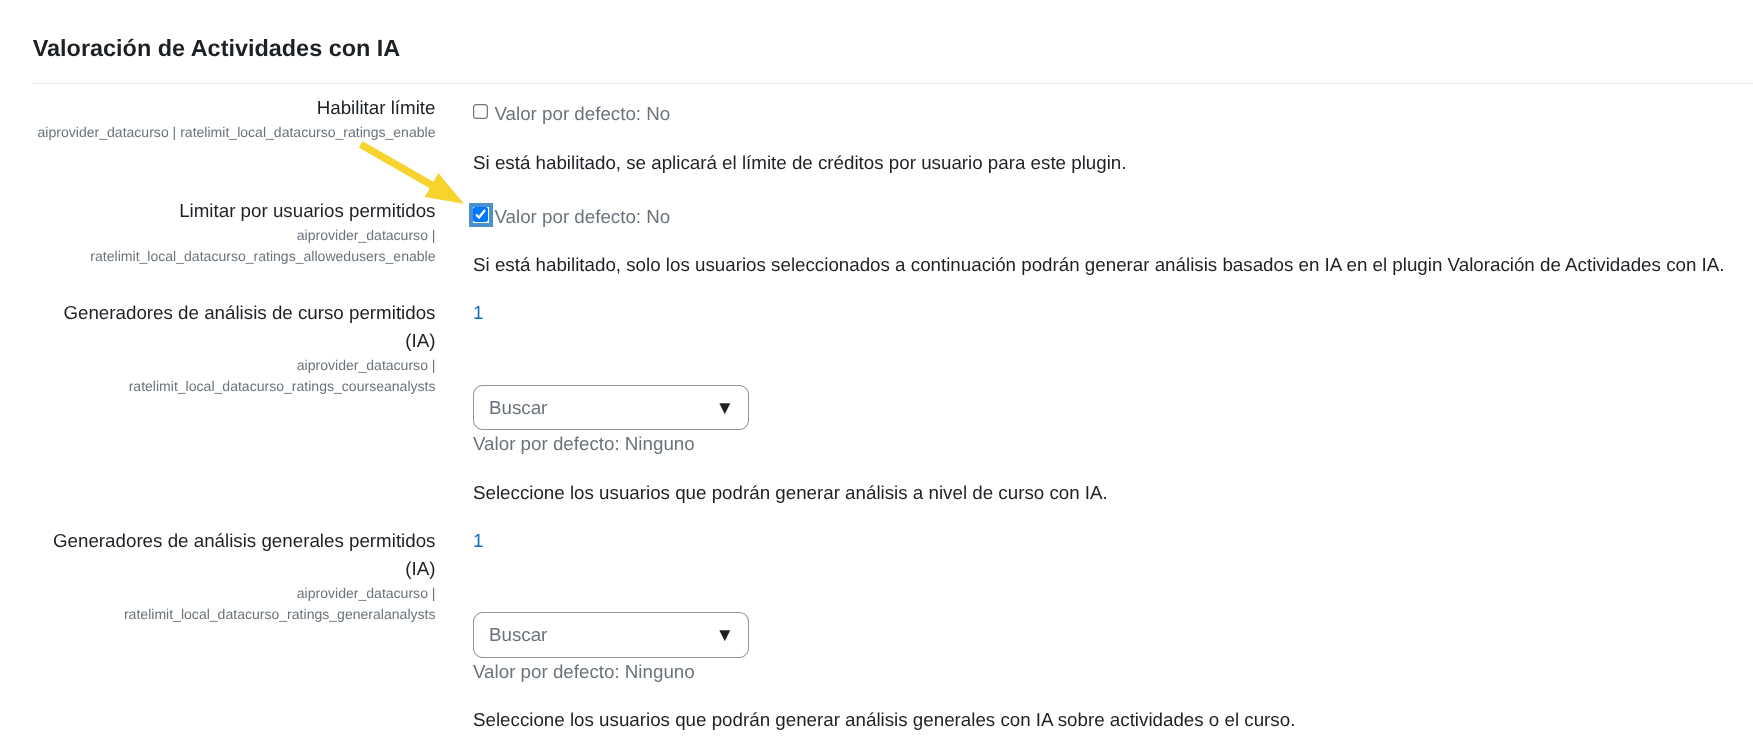Click the 'Habilitar límite' setting label
Viewport: 1753px width, 755px height.
tap(375, 107)
